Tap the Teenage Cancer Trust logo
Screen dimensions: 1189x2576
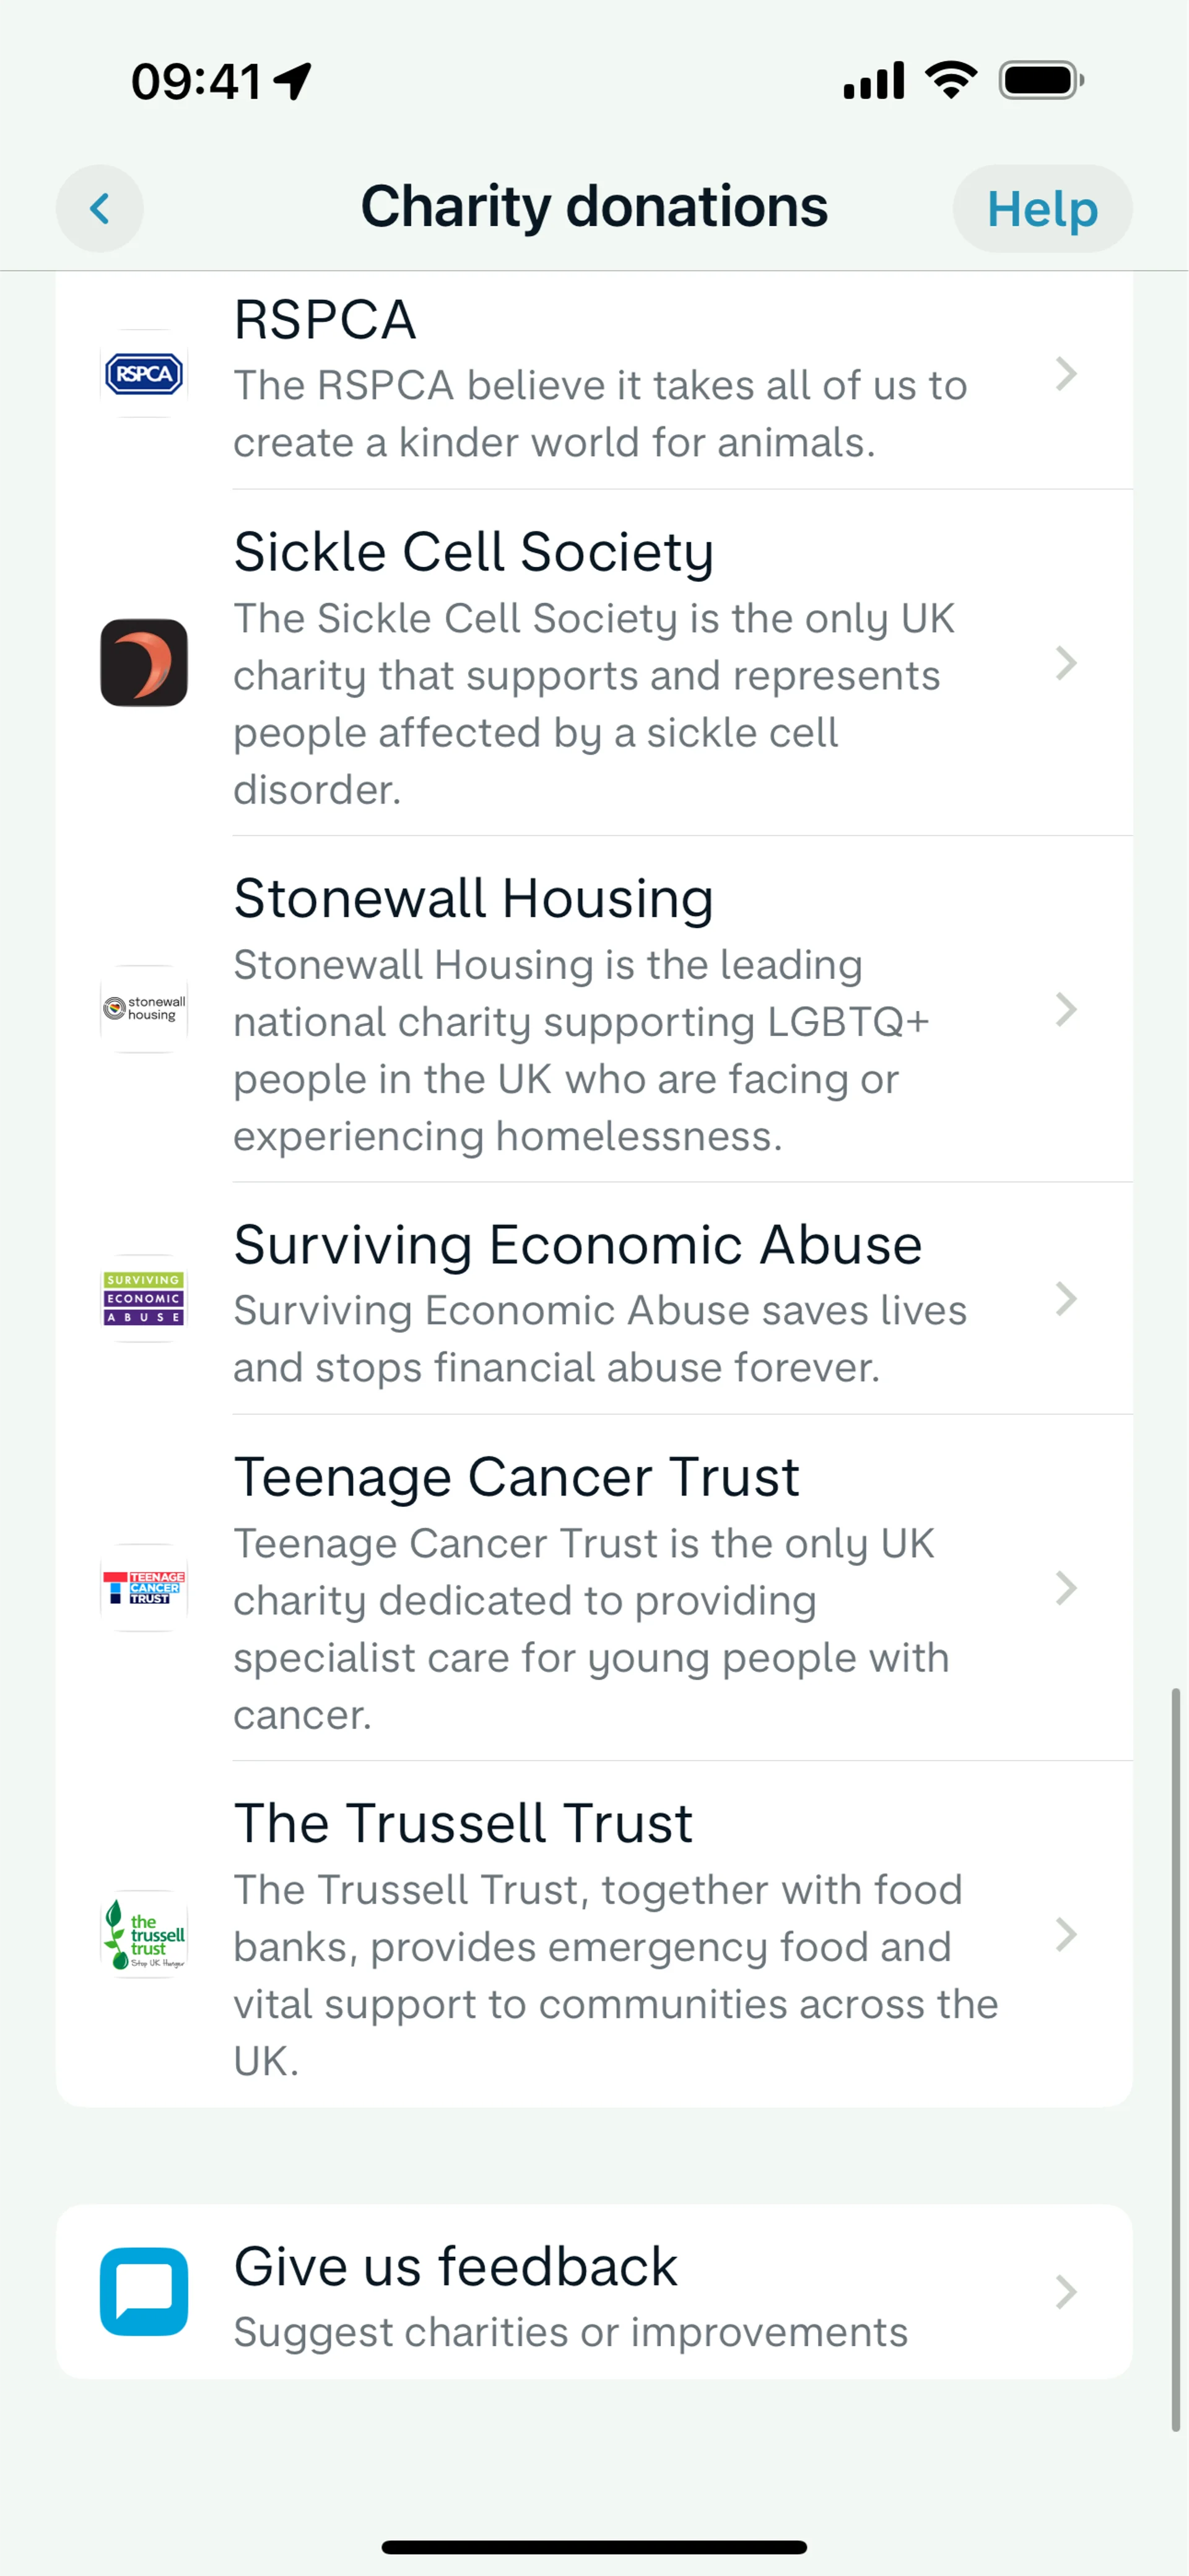144,1587
